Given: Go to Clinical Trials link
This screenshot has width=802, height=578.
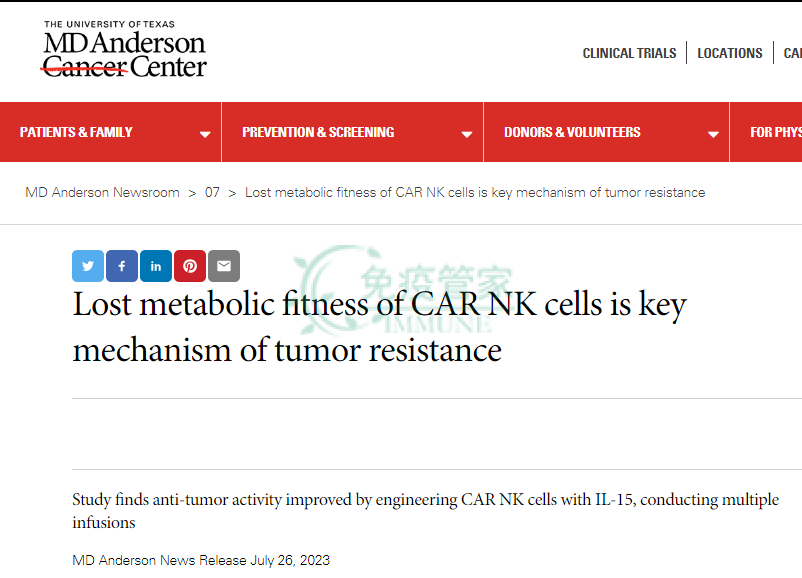Looking at the screenshot, I should (x=629, y=53).
